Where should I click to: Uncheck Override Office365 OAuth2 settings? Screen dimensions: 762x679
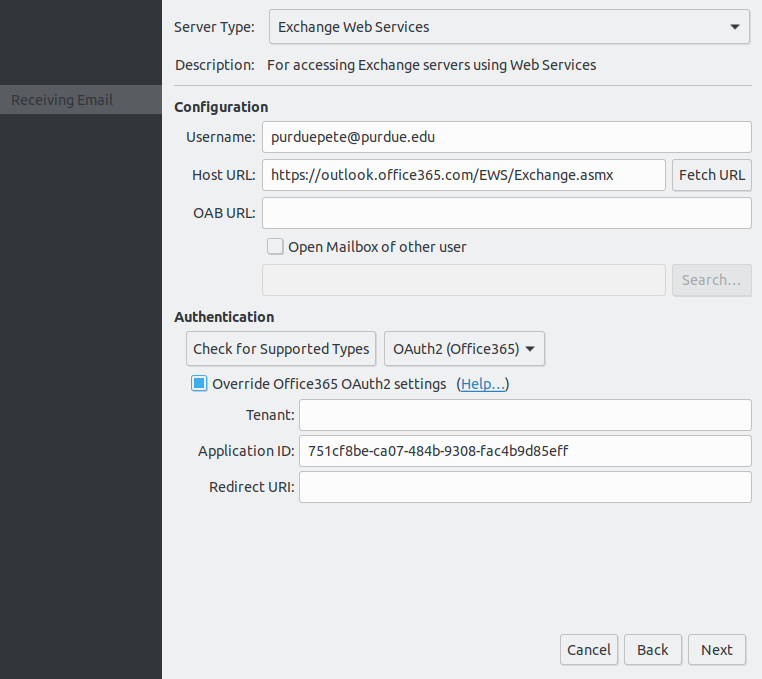199,383
